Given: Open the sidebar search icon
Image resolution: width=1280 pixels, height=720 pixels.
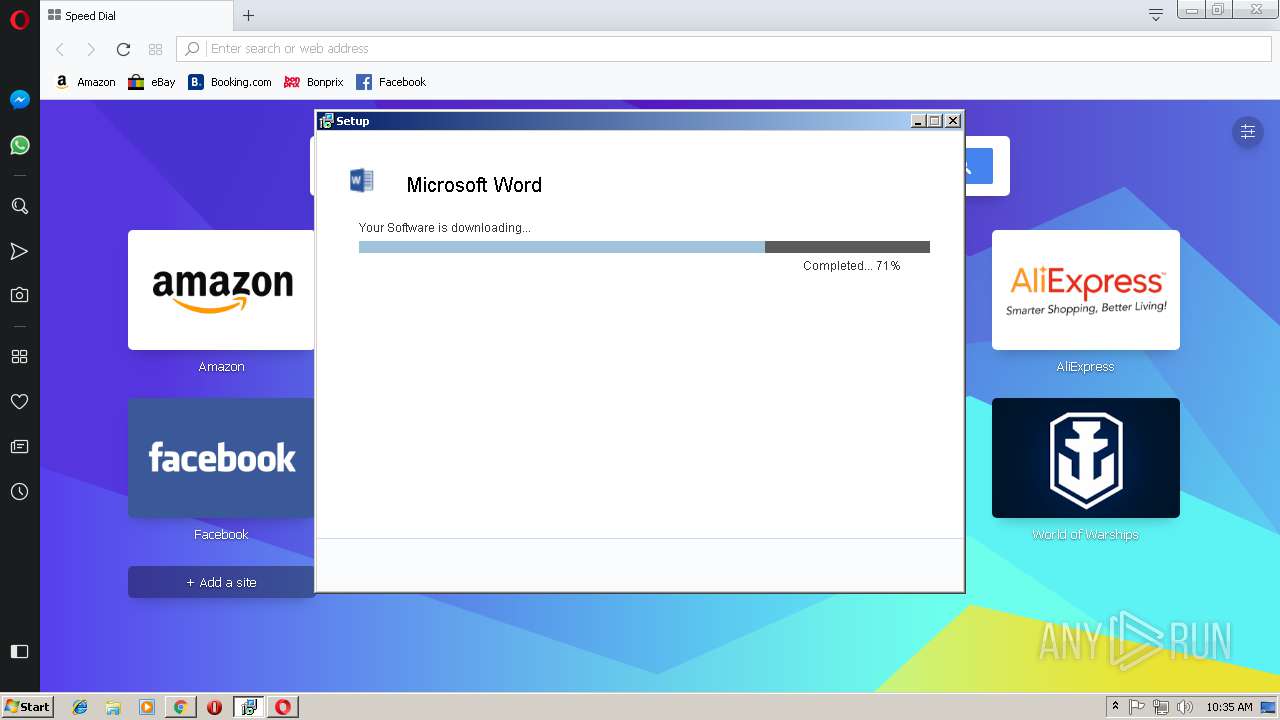Looking at the screenshot, I should coord(19,206).
